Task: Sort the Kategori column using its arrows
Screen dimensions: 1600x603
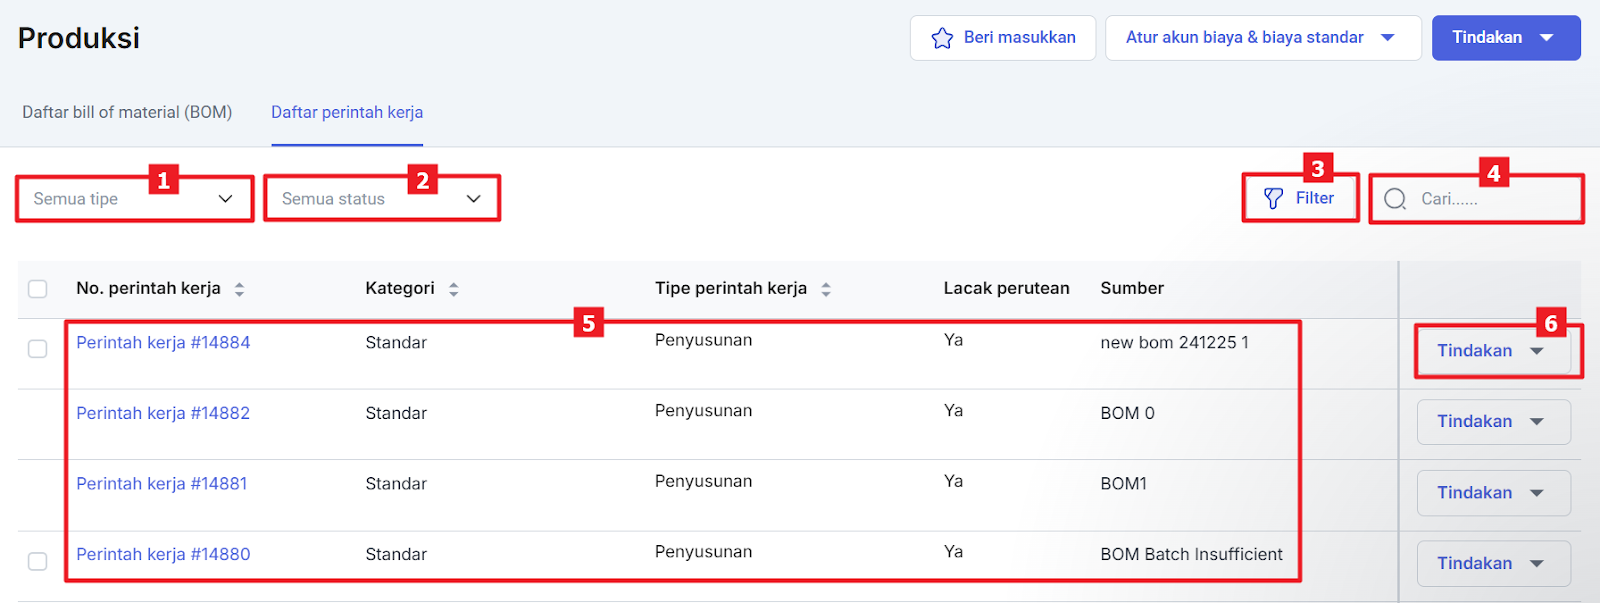Action: (453, 289)
